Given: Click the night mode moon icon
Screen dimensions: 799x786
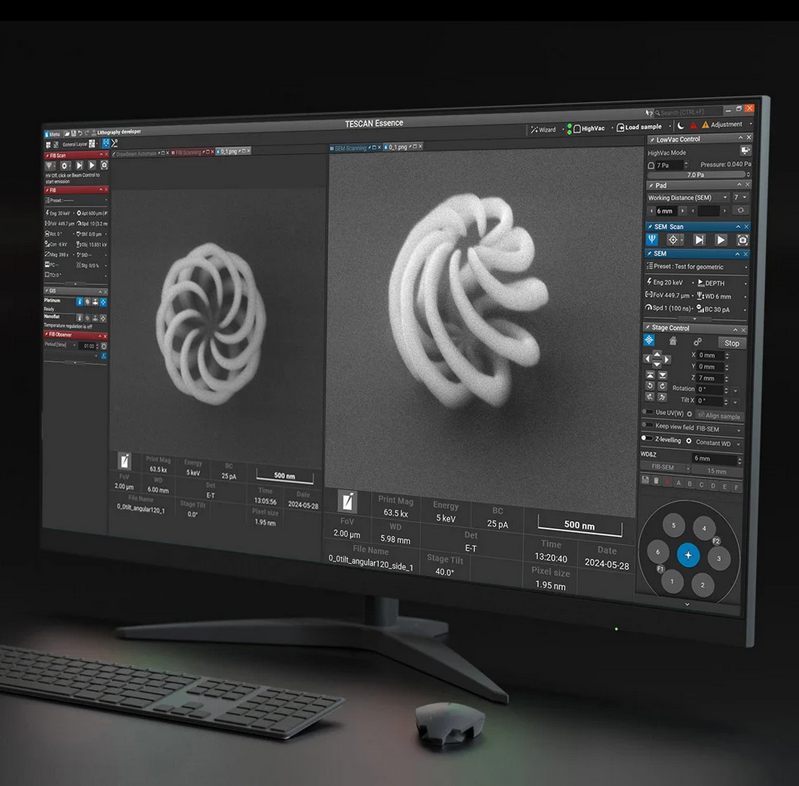Looking at the screenshot, I should pyautogui.click(x=681, y=125).
